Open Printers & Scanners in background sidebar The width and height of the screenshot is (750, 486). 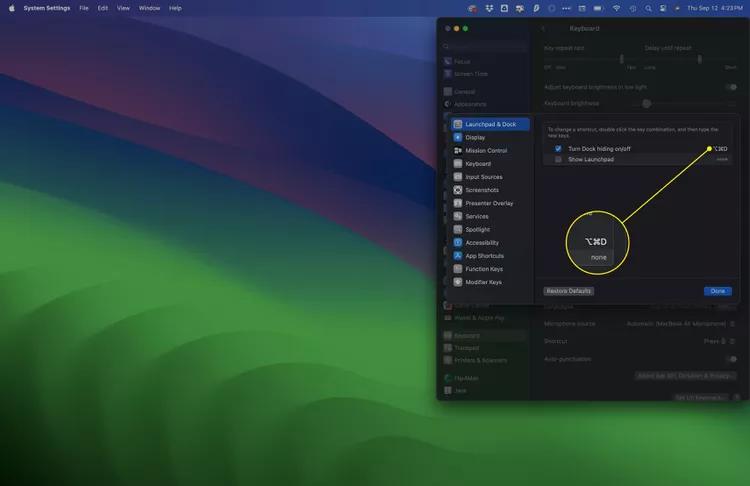point(480,360)
